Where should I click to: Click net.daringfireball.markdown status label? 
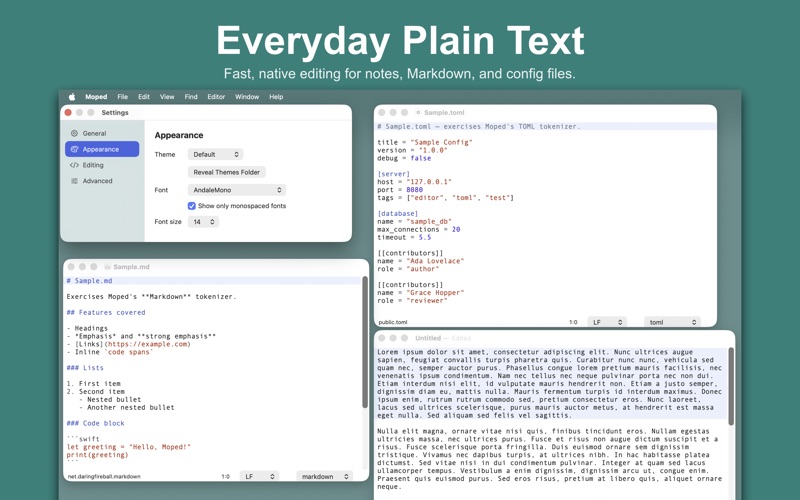[x=104, y=476]
